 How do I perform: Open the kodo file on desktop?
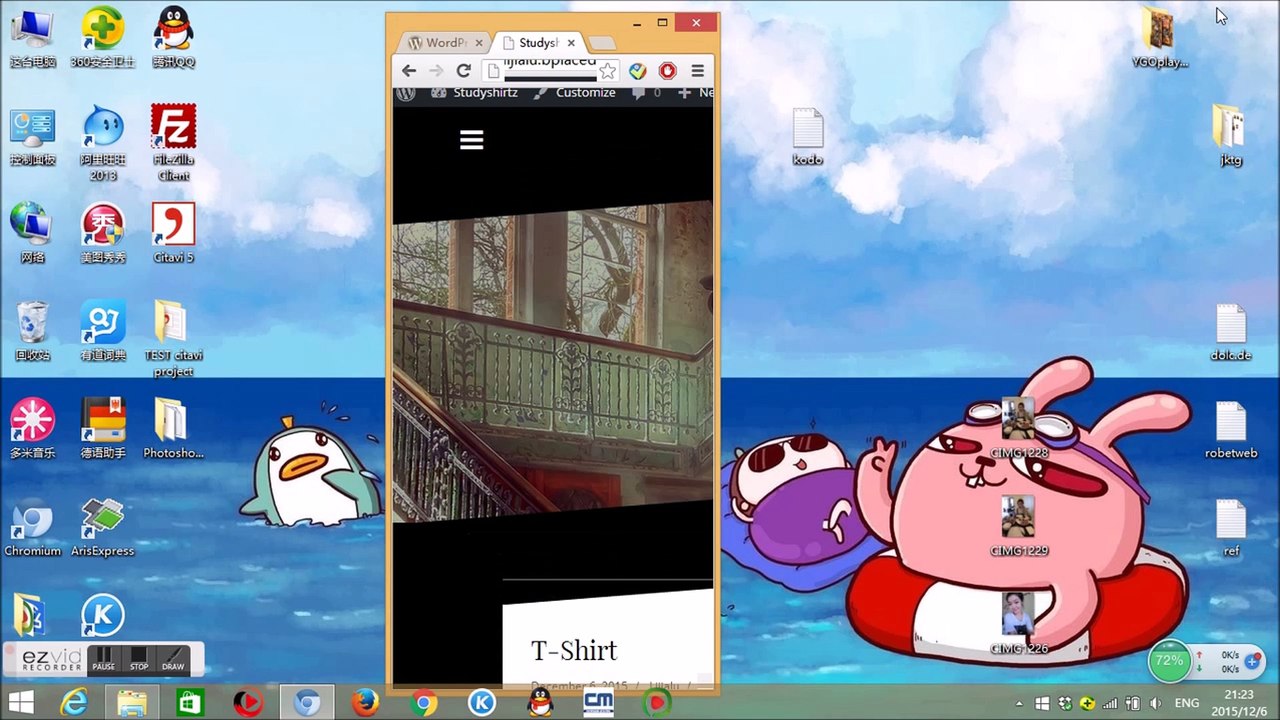point(807,137)
